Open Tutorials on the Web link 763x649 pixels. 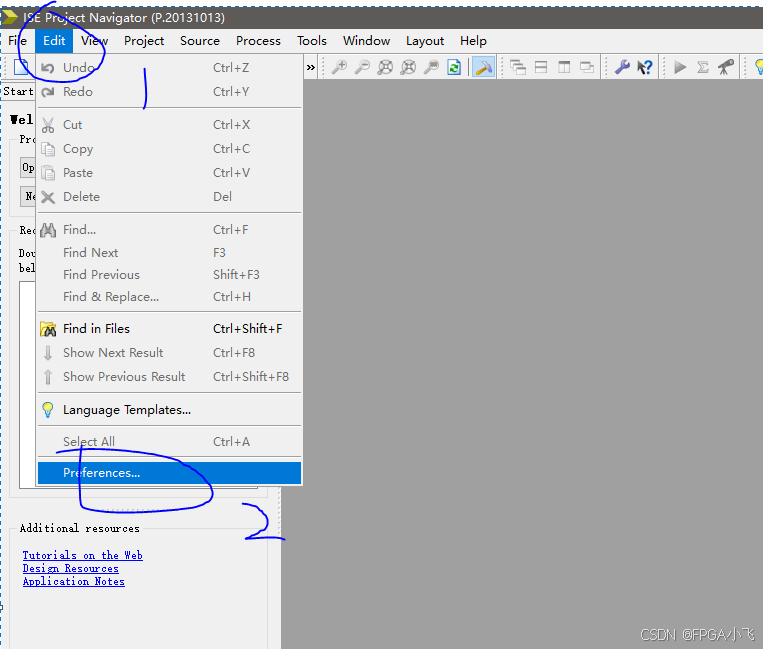pos(82,555)
